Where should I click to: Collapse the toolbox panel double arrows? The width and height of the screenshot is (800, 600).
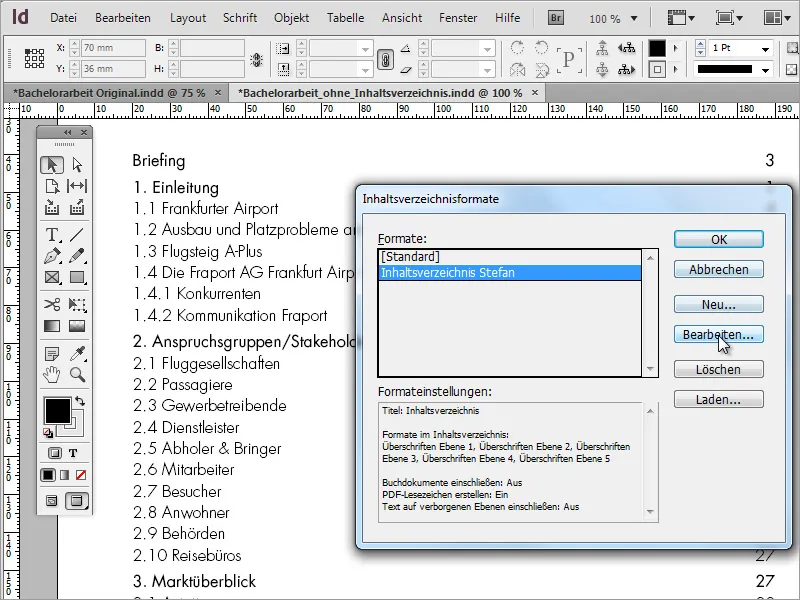[67, 133]
